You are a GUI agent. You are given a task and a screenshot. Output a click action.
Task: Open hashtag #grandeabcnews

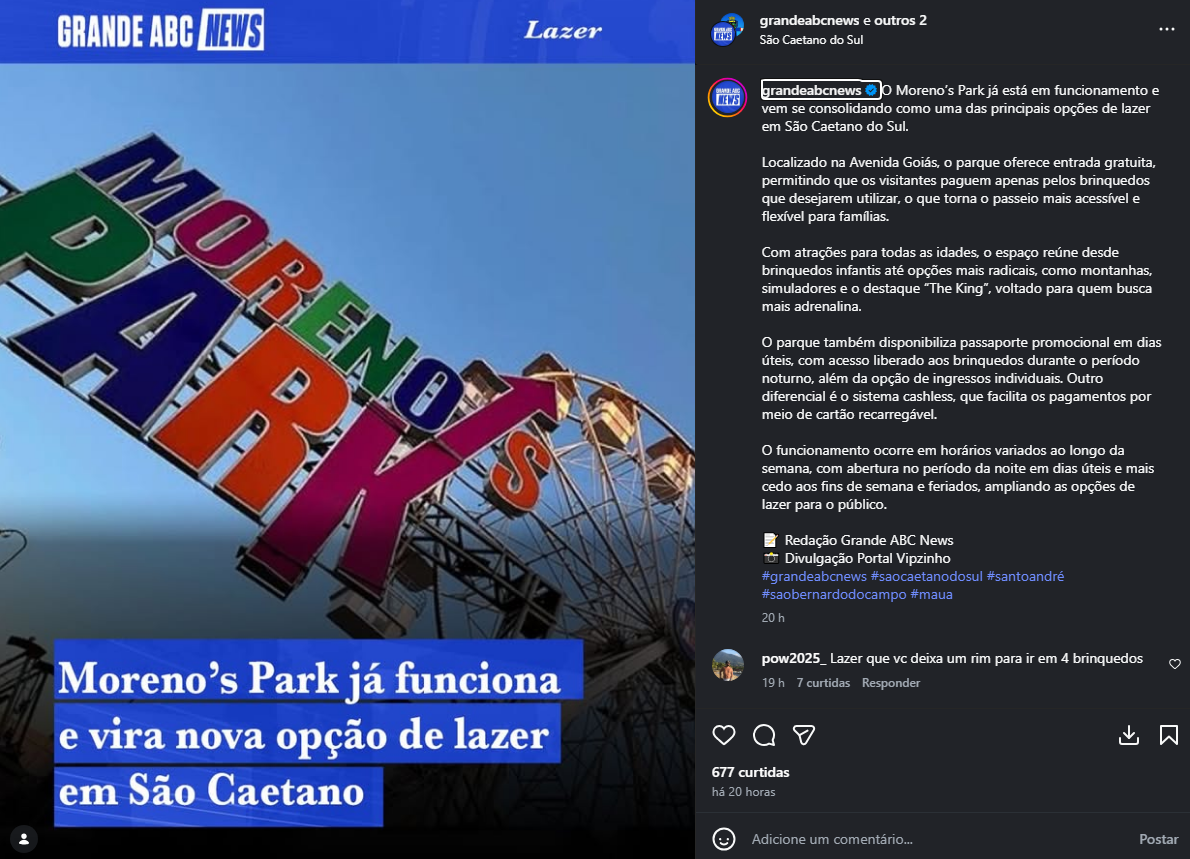click(x=814, y=576)
